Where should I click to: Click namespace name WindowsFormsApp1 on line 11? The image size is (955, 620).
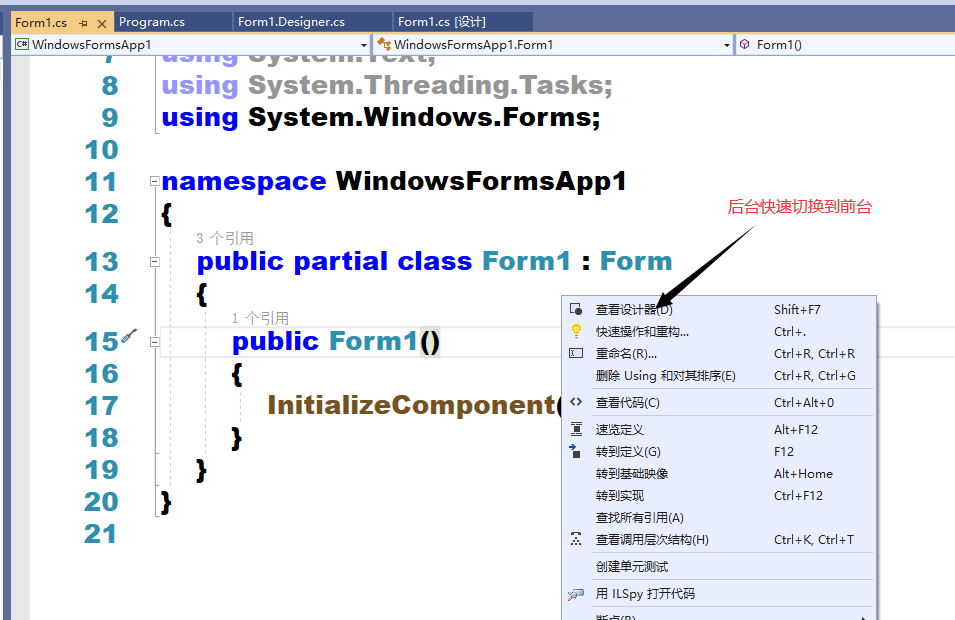pyautogui.click(x=481, y=181)
